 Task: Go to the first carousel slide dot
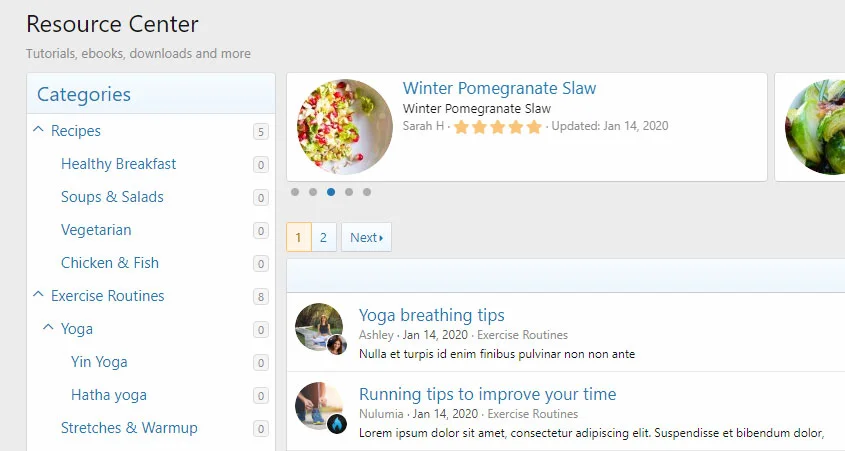[x=295, y=192]
